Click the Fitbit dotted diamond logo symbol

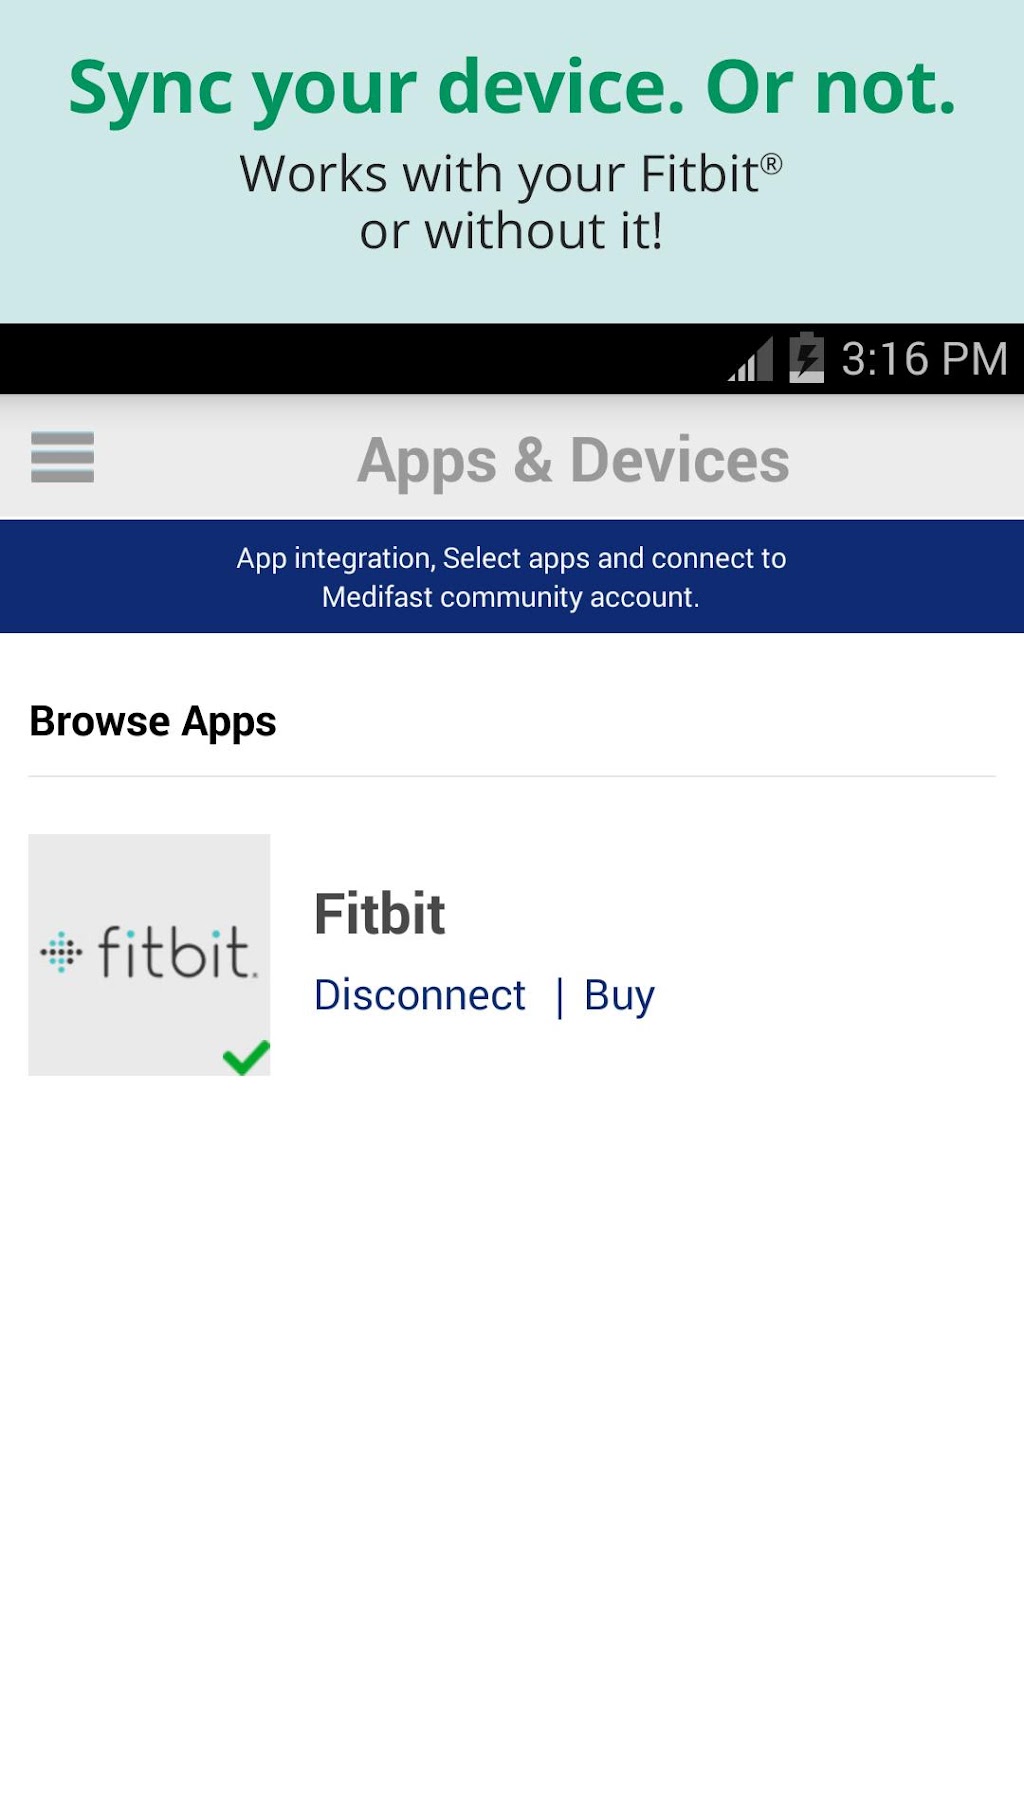coord(61,952)
